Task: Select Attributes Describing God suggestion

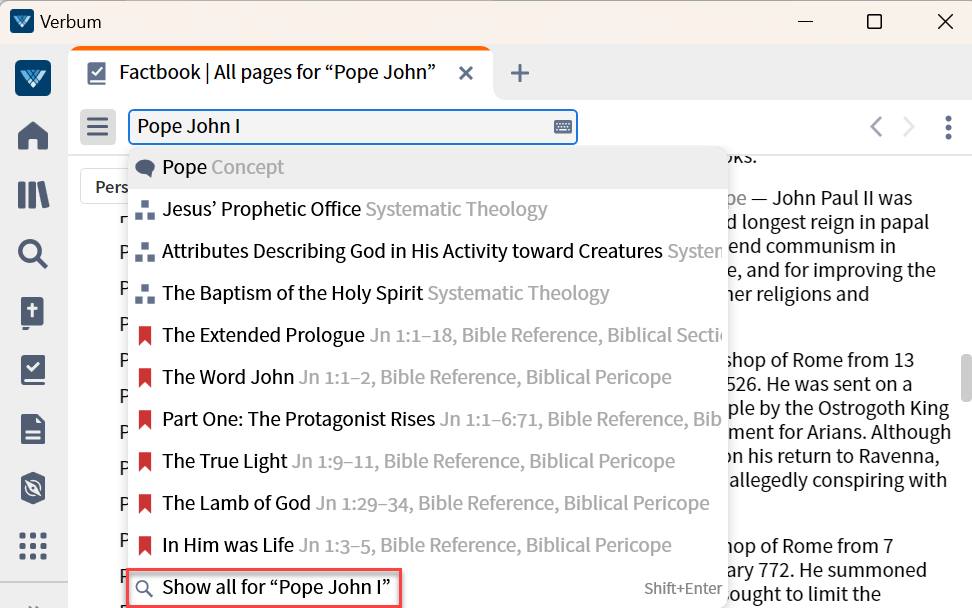Action: pos(428,251)
